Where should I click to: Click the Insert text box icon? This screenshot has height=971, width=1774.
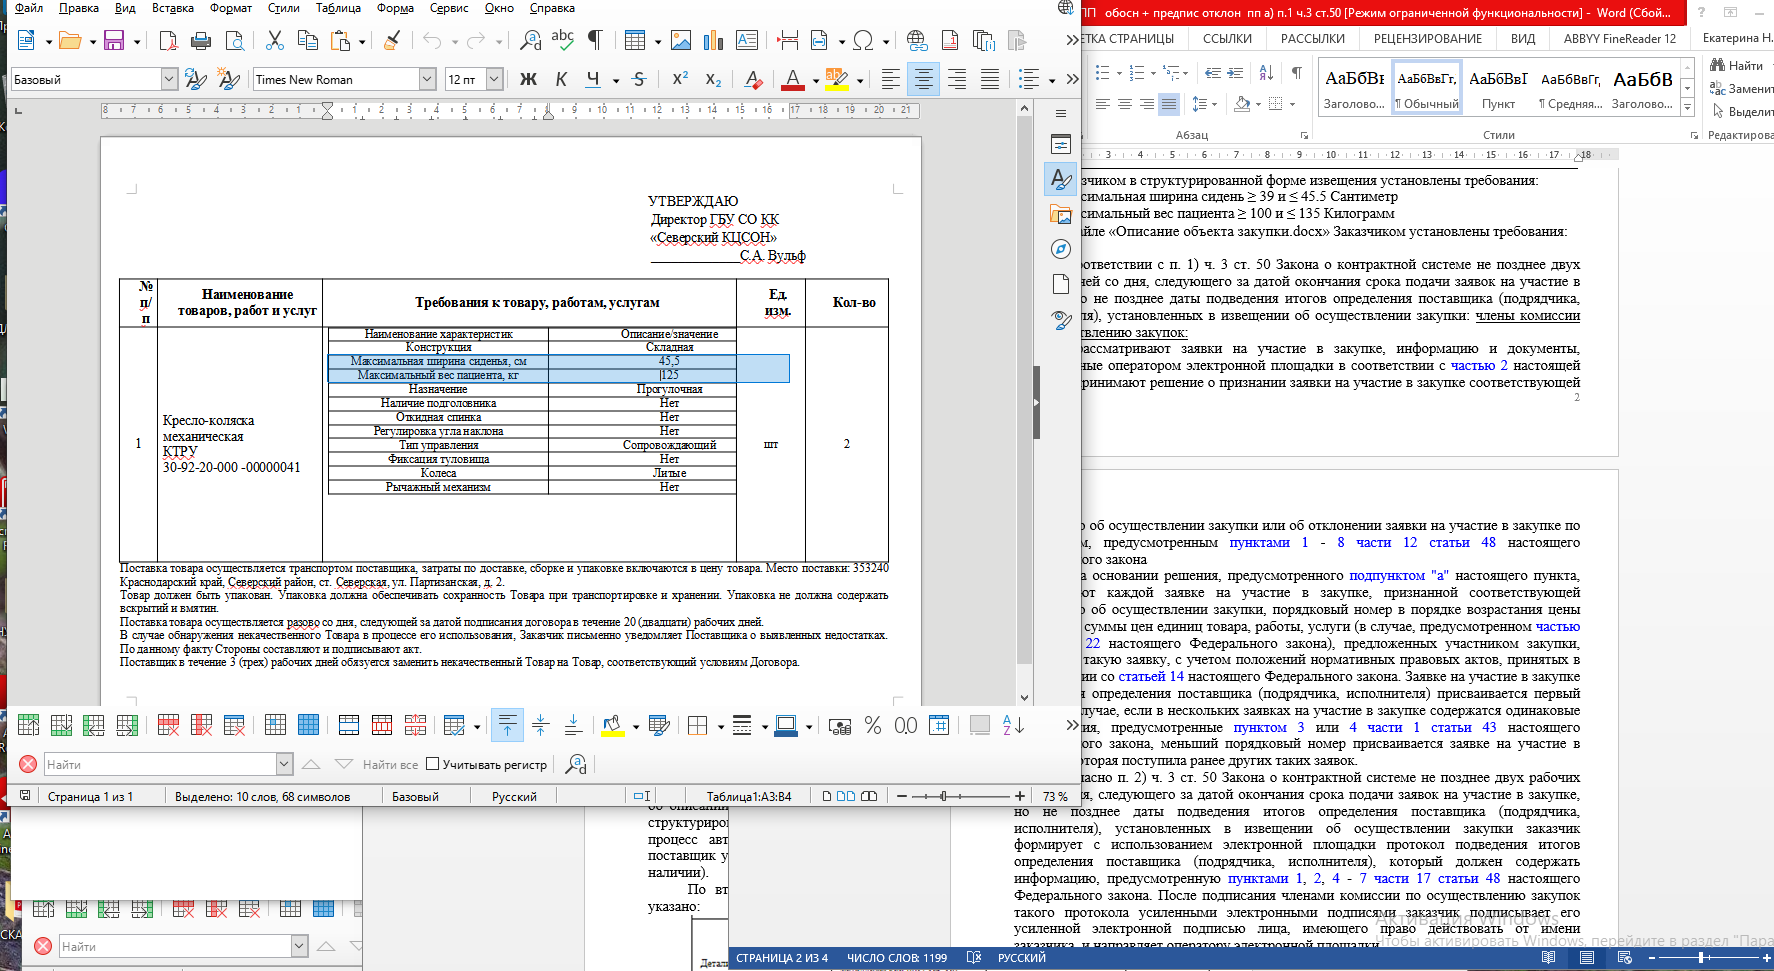747,41
